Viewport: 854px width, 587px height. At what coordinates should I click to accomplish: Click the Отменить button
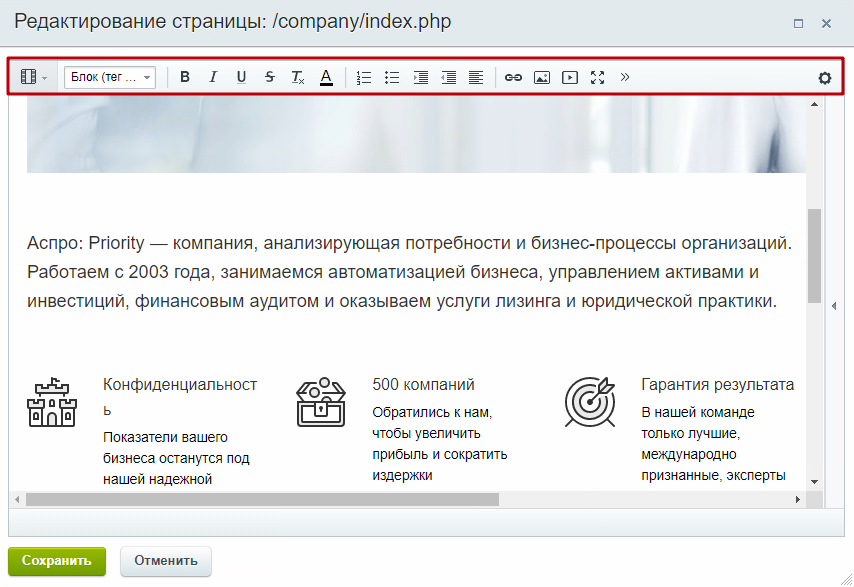coord(166,561)
